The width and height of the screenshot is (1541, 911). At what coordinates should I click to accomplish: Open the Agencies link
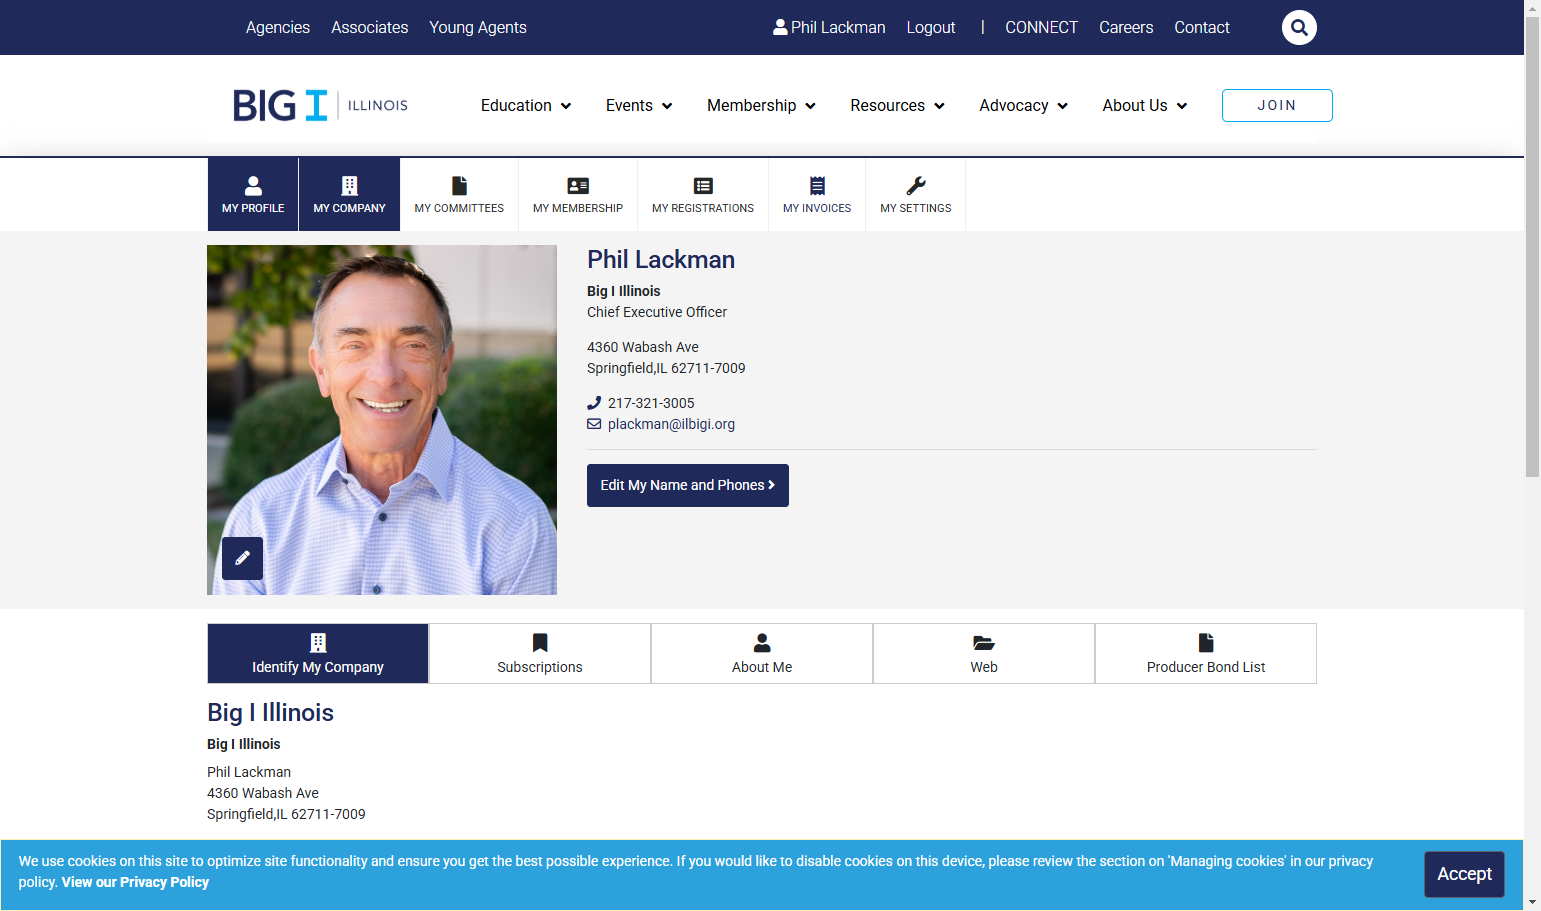coord(278,27)
